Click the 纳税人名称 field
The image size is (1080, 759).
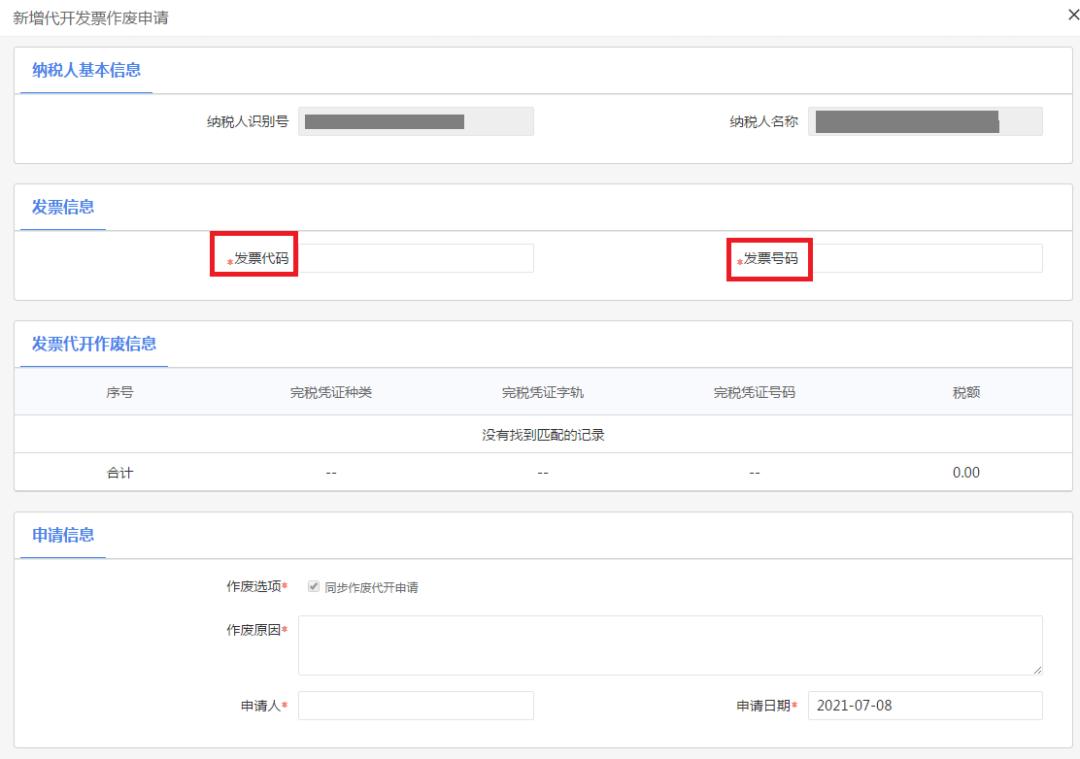[x=925, y=120]
